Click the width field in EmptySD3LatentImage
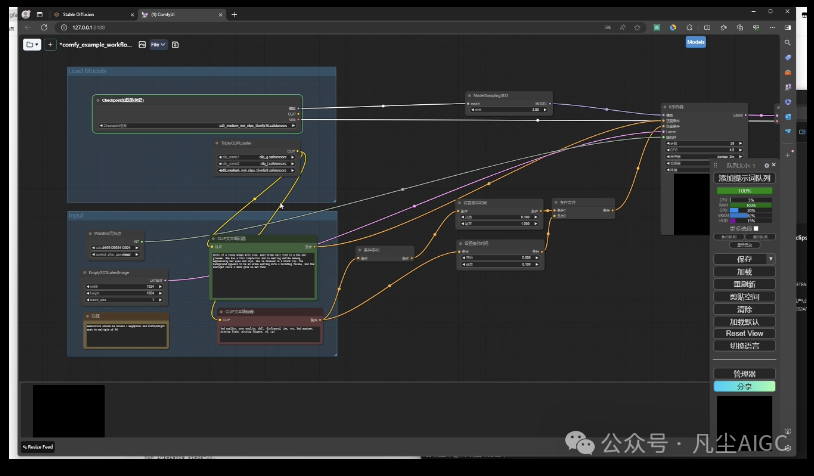Screen dimensions: 814x476 click(x=124, y=287)
